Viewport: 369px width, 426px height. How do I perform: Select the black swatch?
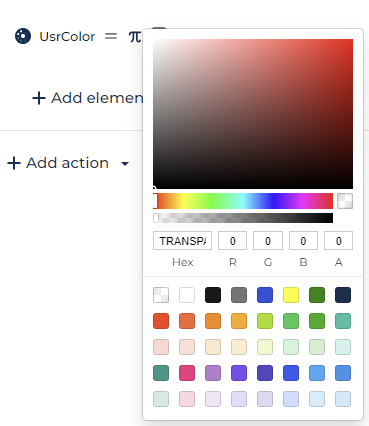click(x=213, y=295)
